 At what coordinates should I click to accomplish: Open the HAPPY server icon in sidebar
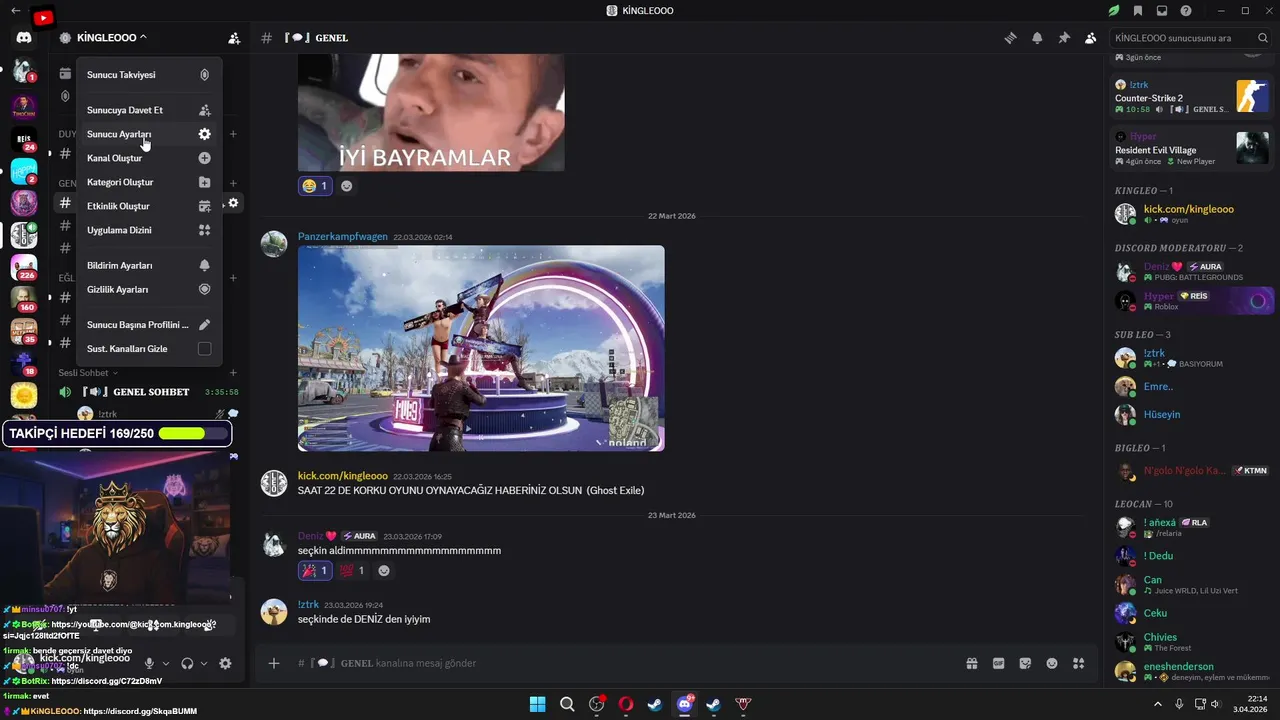[x=24, y=172]
